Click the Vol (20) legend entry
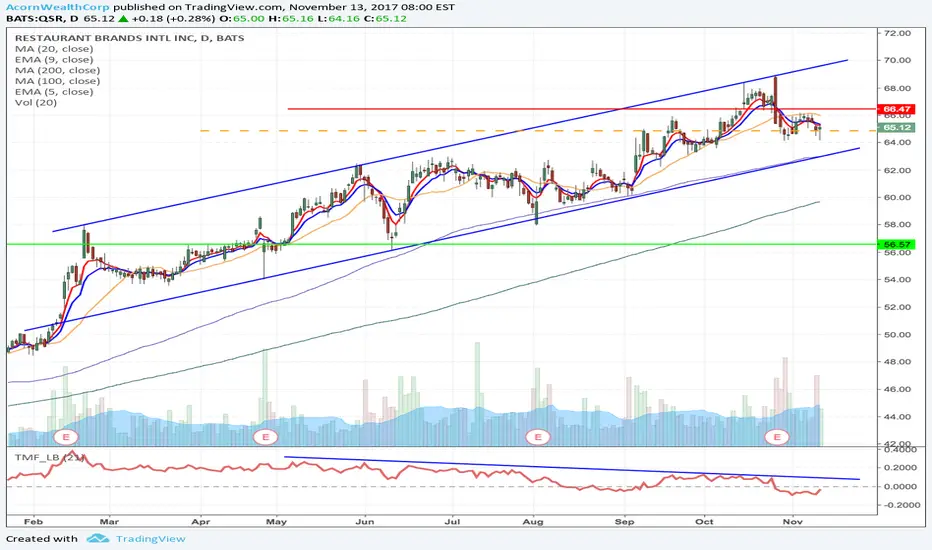The image size is (932, 550). tap(36, 102)
